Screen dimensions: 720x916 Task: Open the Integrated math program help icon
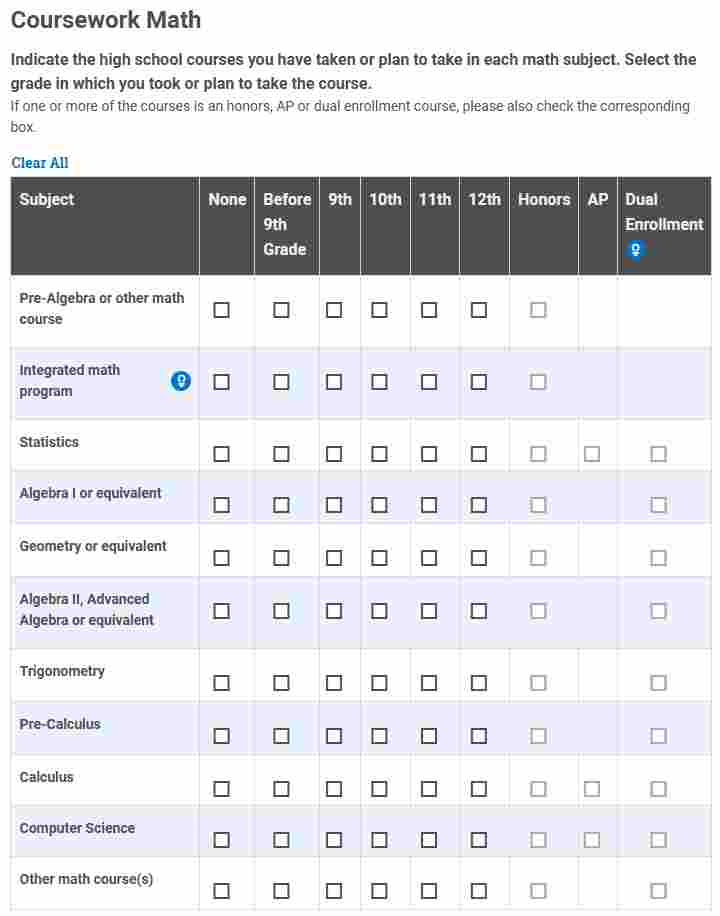pyautogui.click(x=181, y=381)
